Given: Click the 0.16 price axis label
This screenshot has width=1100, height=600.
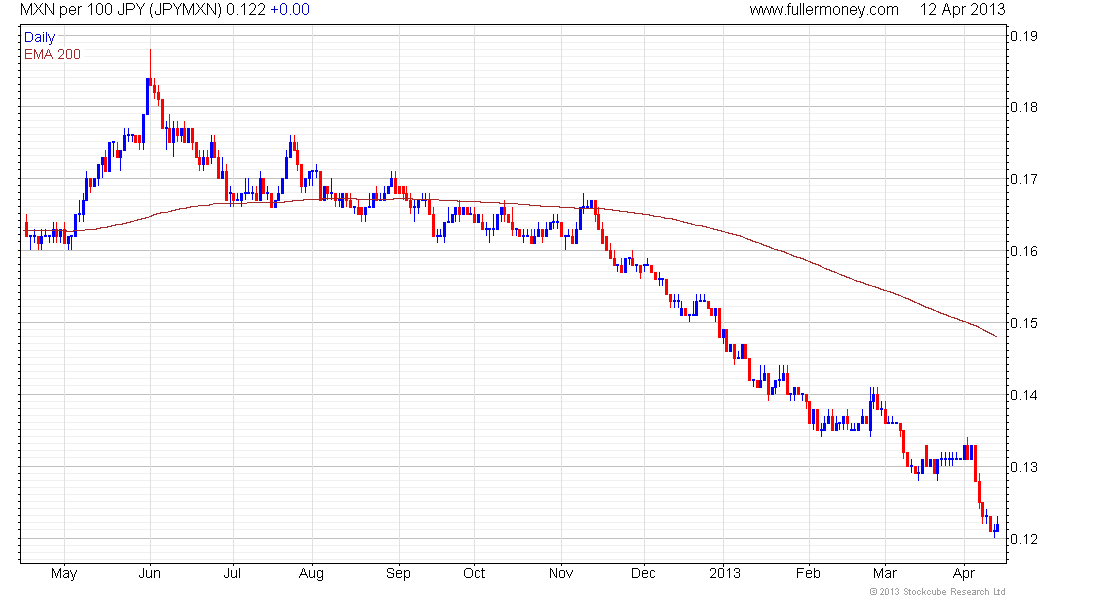Looking at the screenshot, I should (1024, 251).
